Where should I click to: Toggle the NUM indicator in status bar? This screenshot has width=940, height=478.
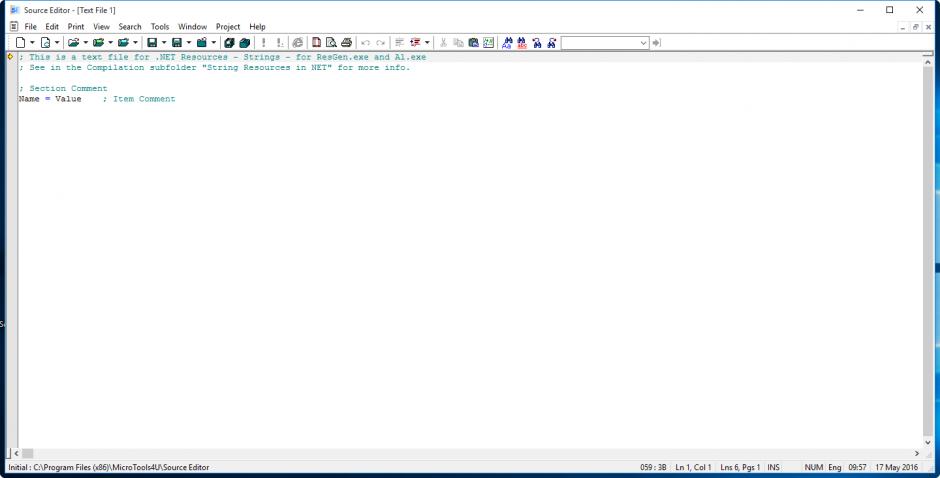[x=812, y=467]
